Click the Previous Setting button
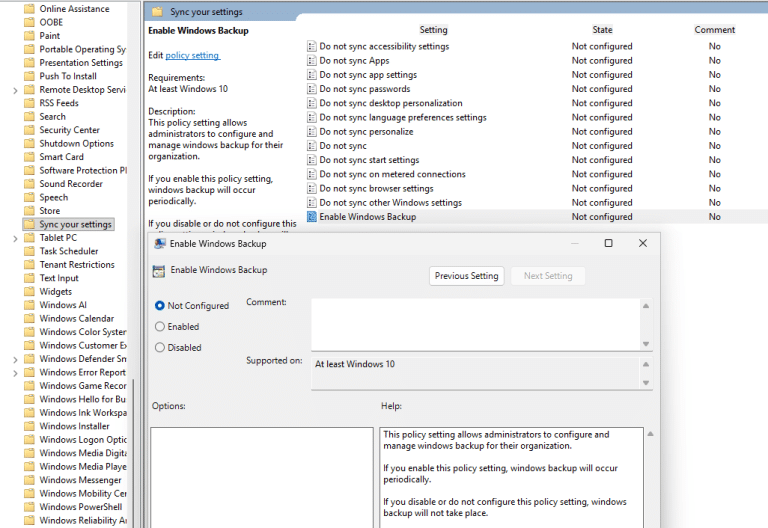Image resolution: width=768 pixels, height=528 pixels. (x=466, y=276)
